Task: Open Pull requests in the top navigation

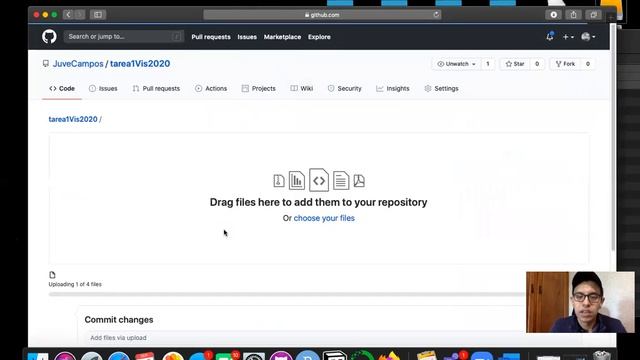Action: [x=211, y=37]
